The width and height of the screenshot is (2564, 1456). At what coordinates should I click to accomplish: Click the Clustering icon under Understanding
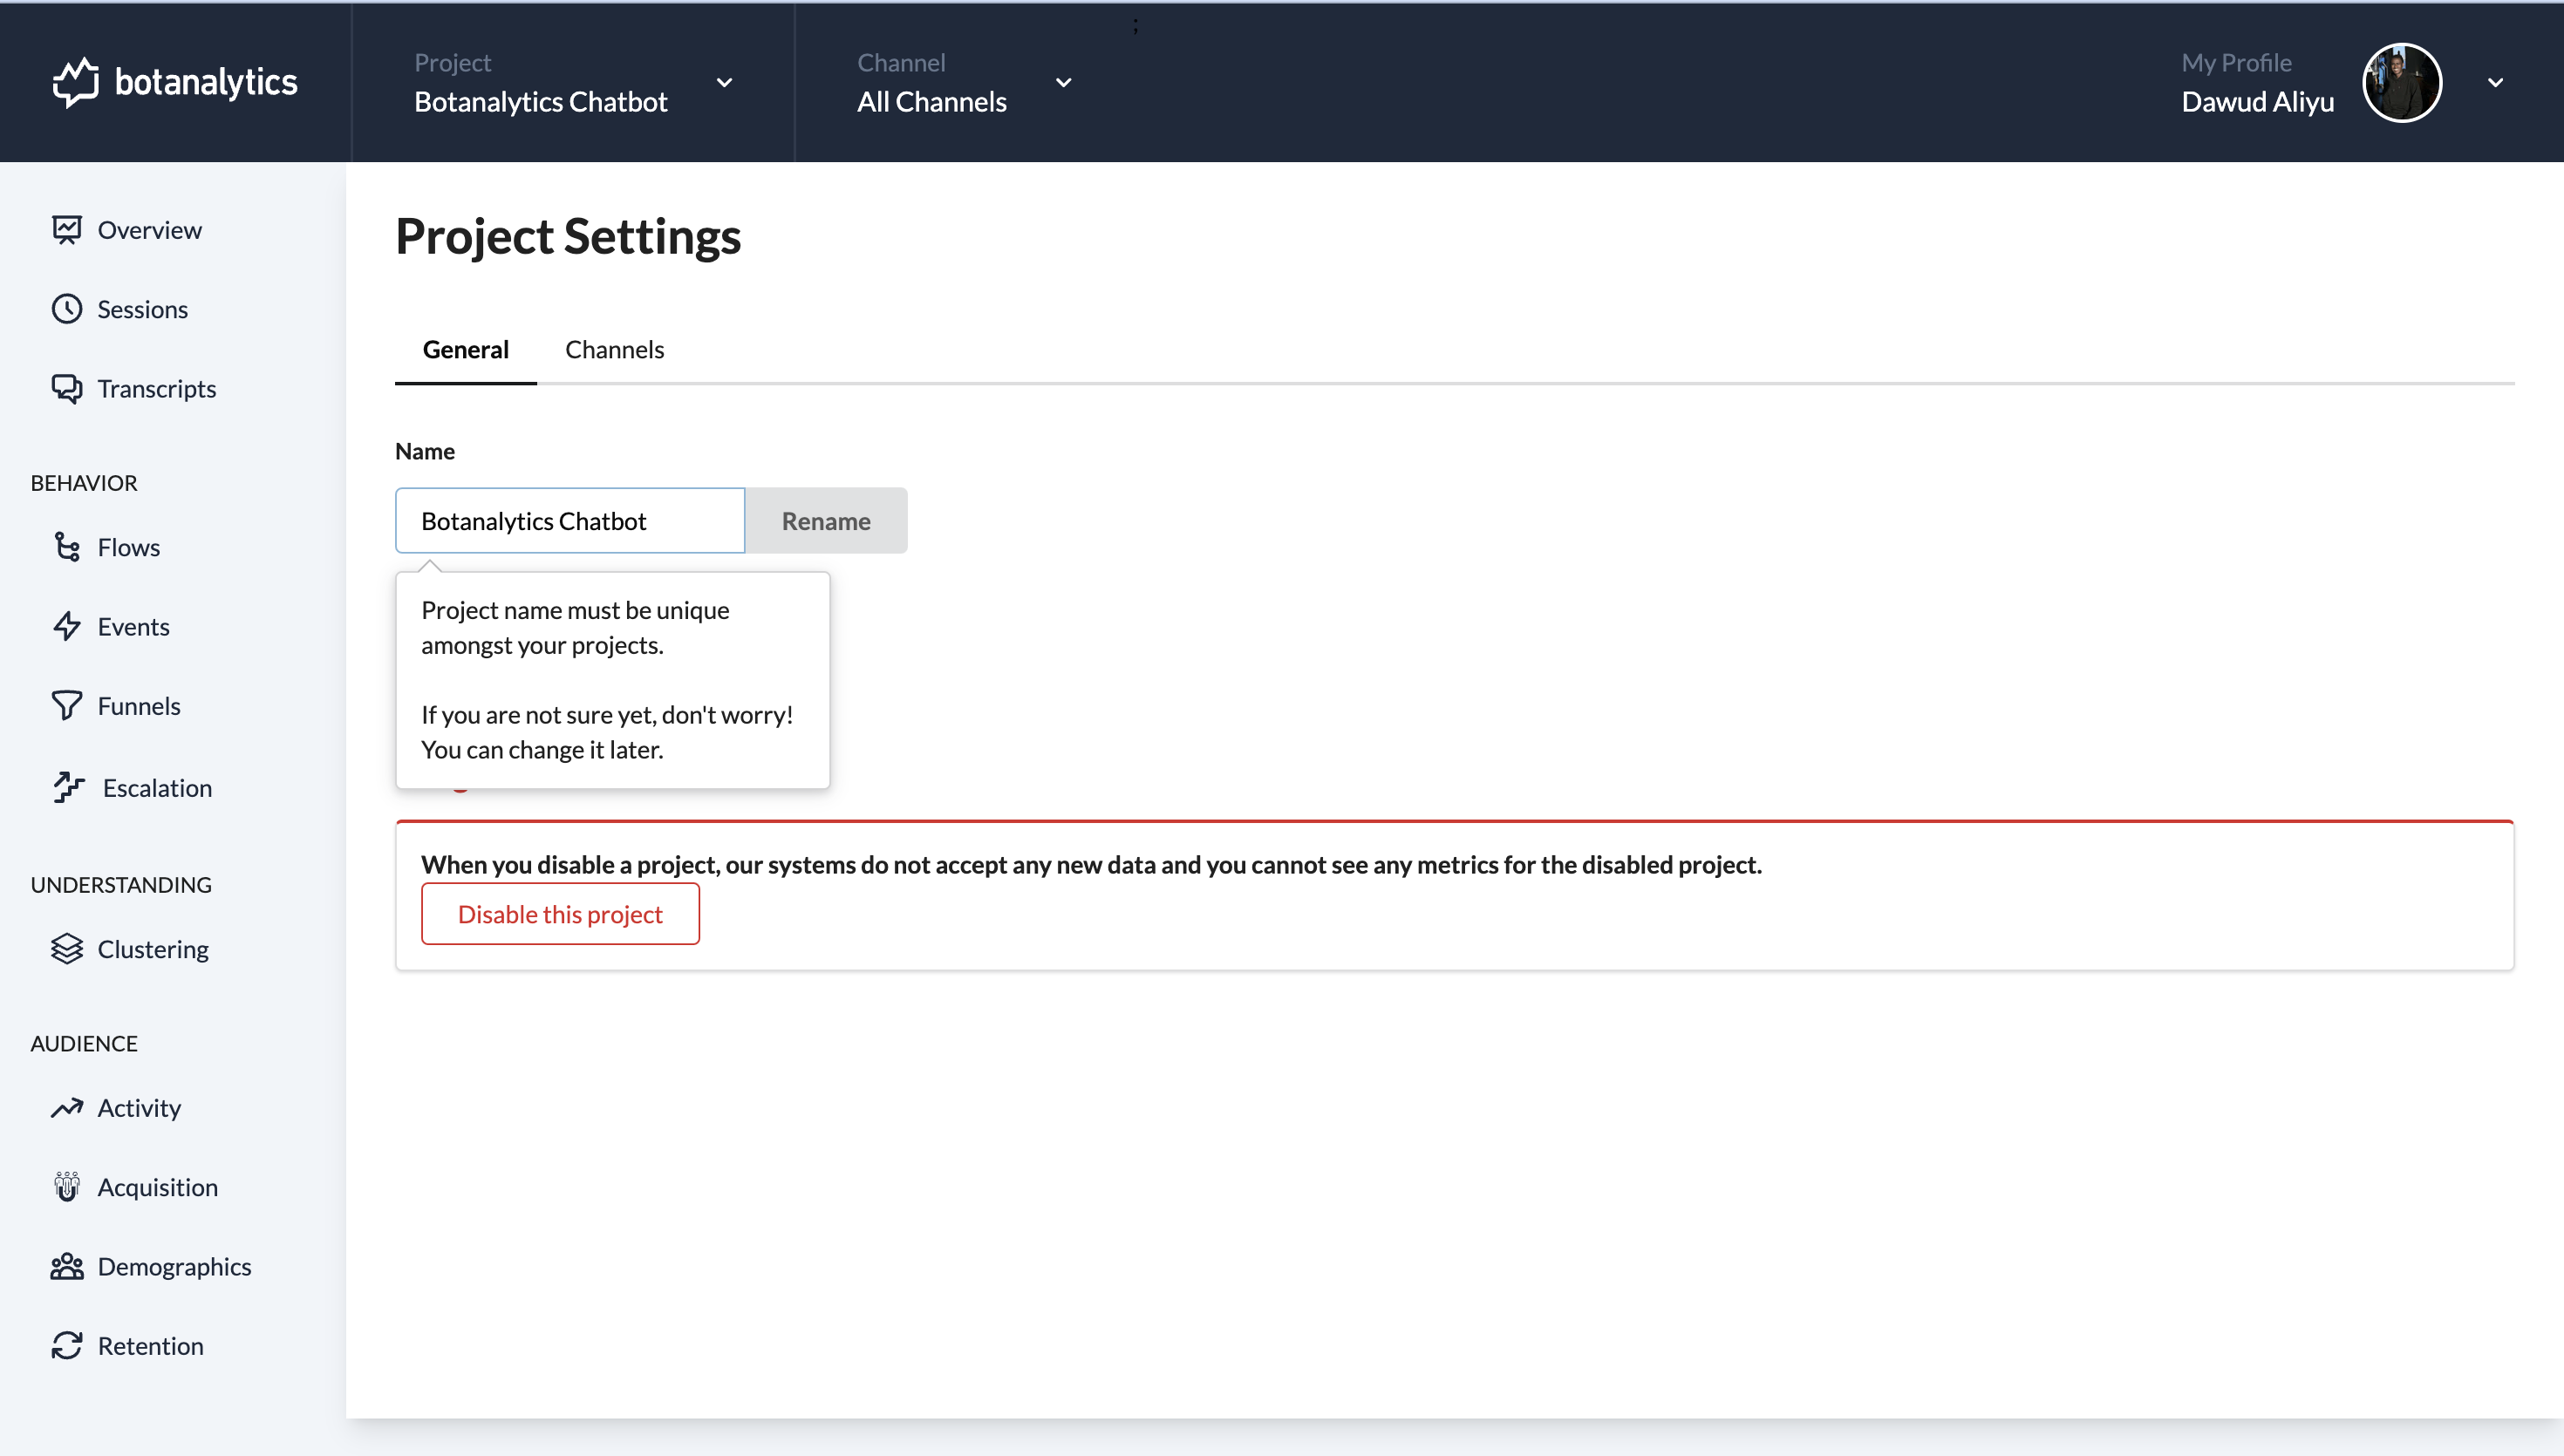[65, 947]
